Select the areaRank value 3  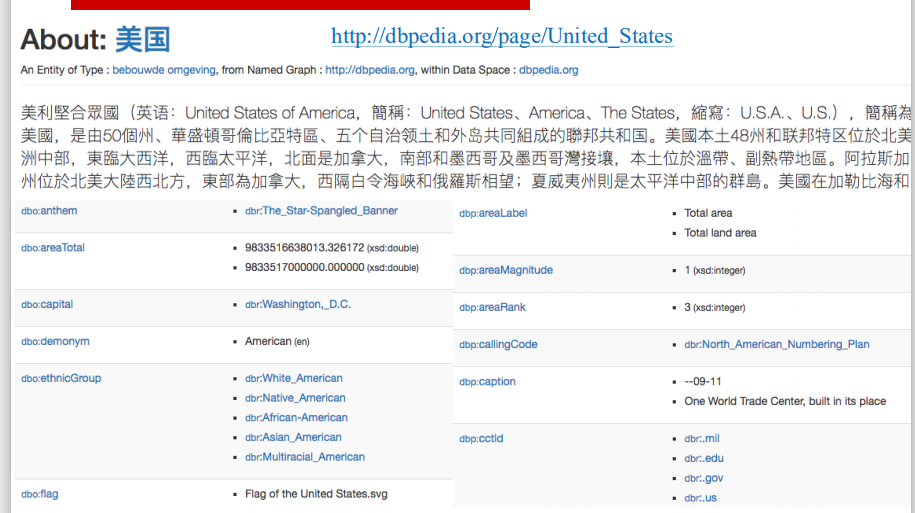coord(687,307)
